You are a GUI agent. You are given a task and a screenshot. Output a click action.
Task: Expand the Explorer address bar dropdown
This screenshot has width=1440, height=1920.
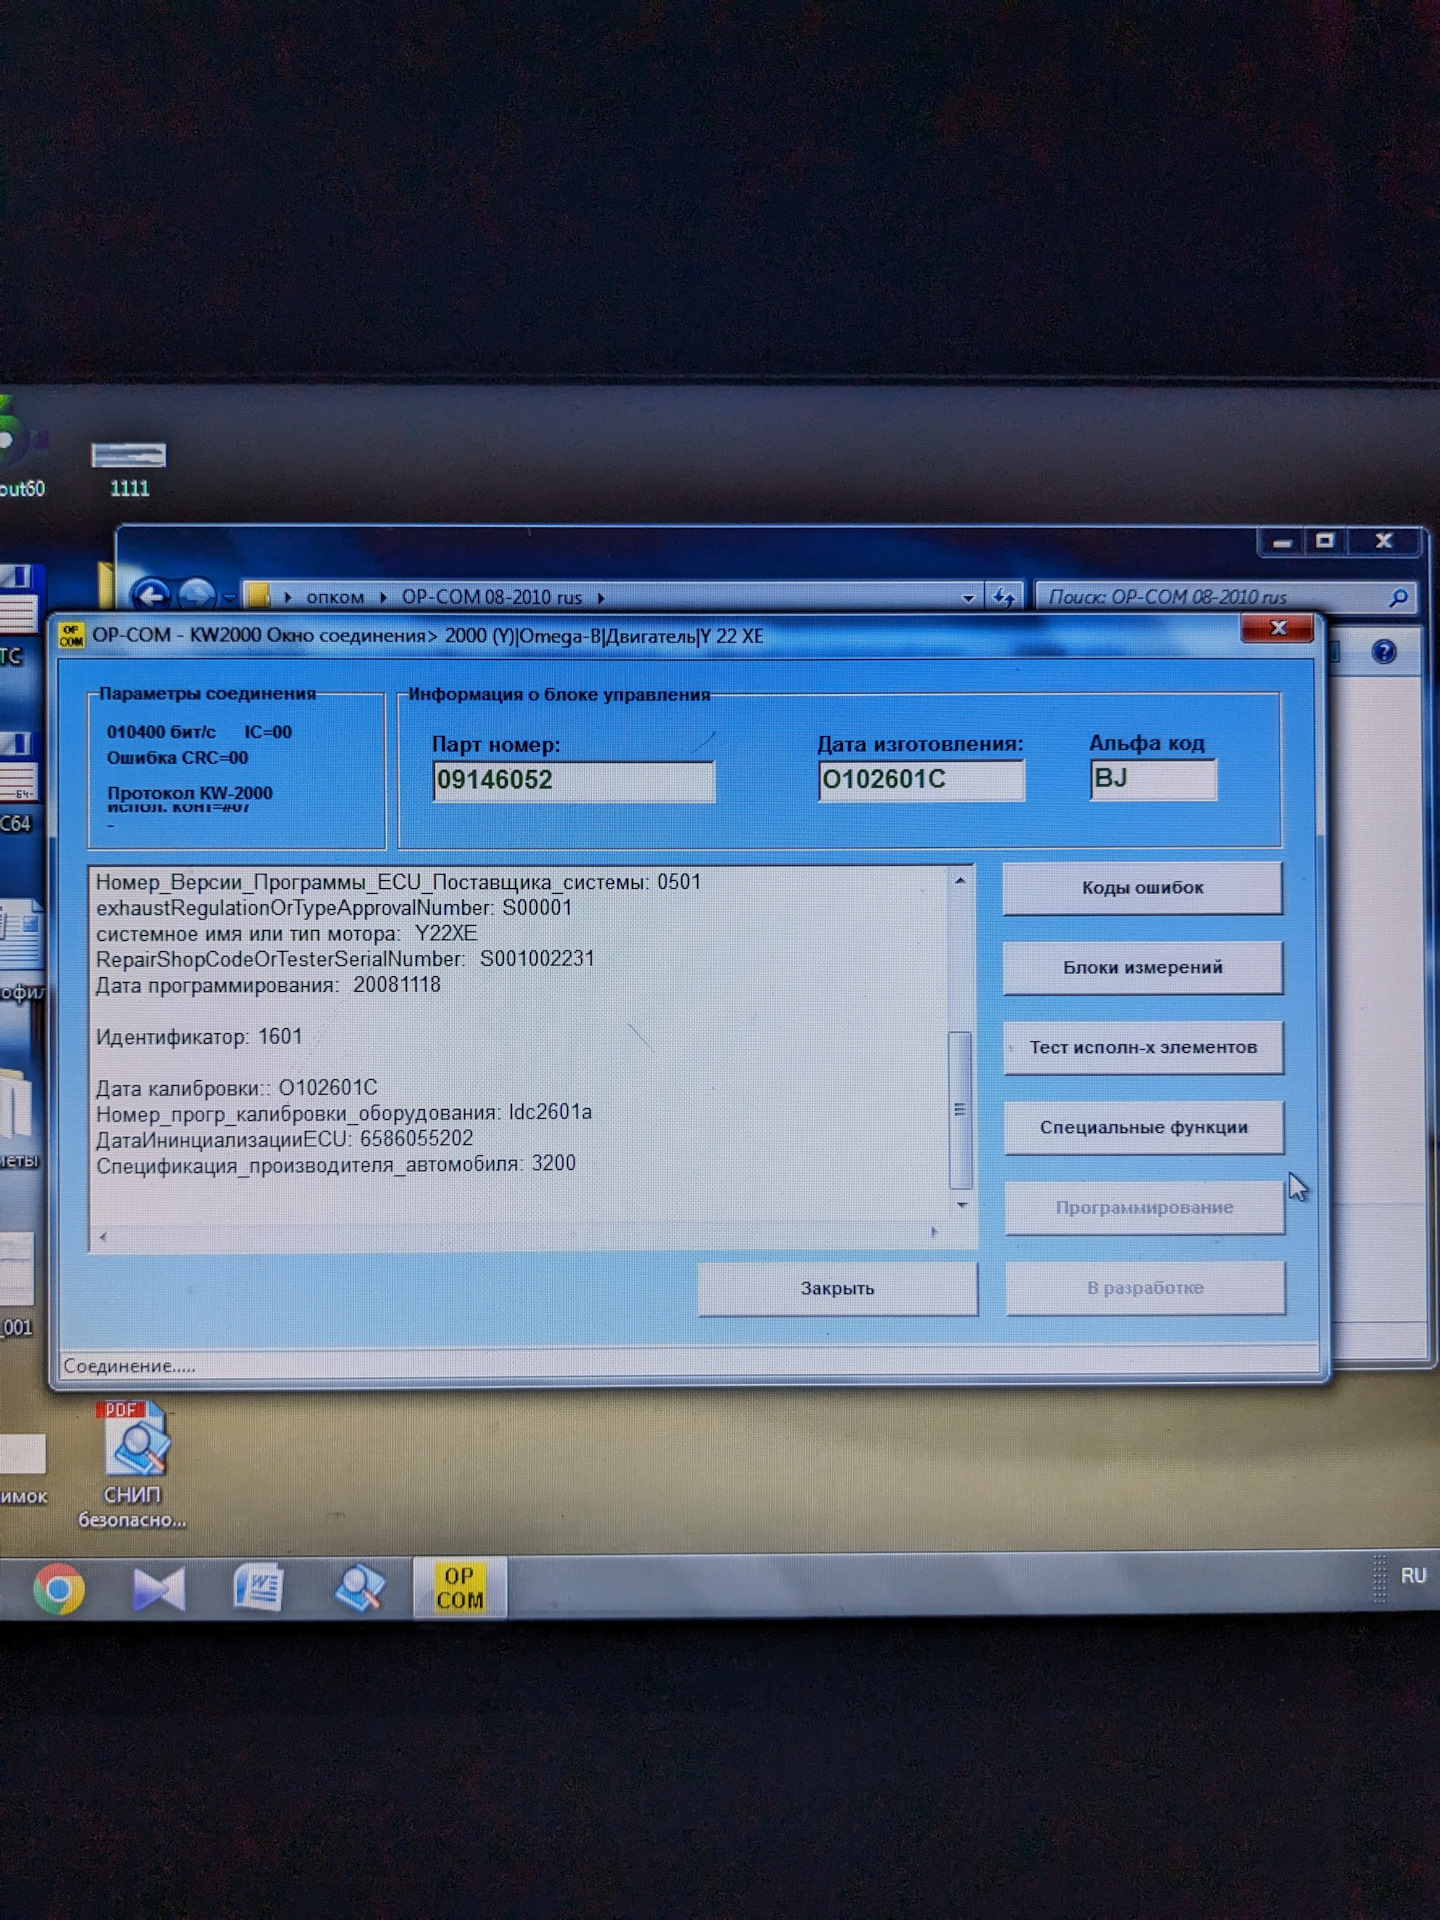pyautogui.click(x=968, y=598)
